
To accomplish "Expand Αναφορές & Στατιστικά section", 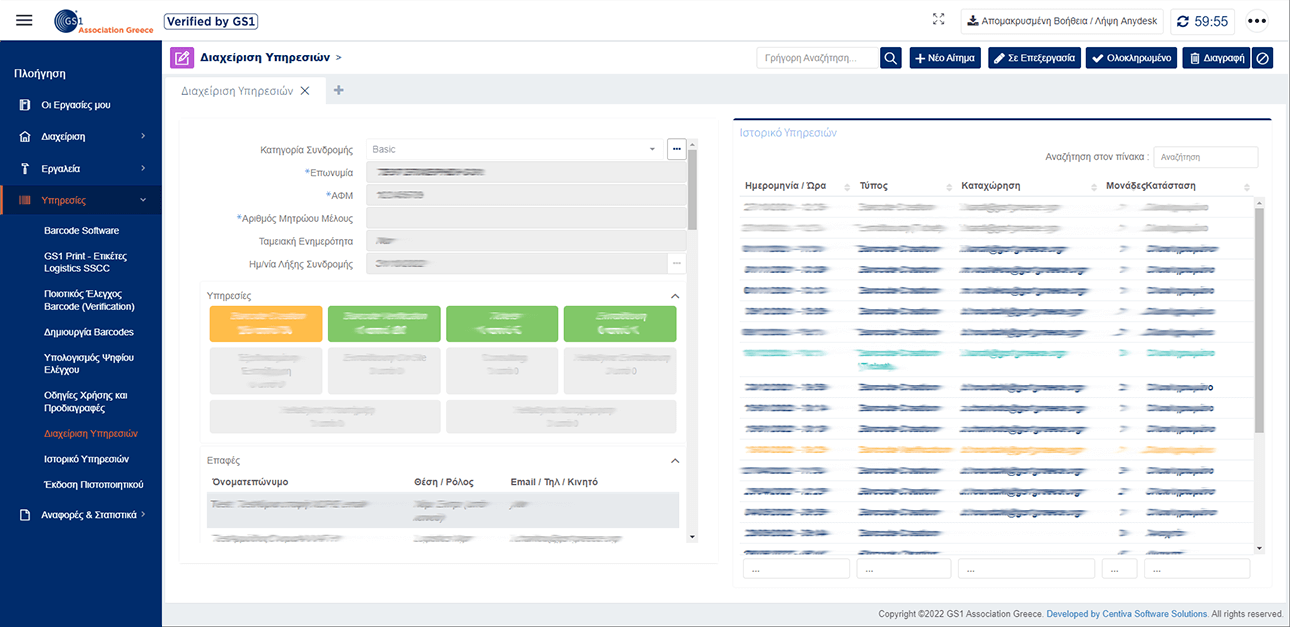I will click(81, 515).
